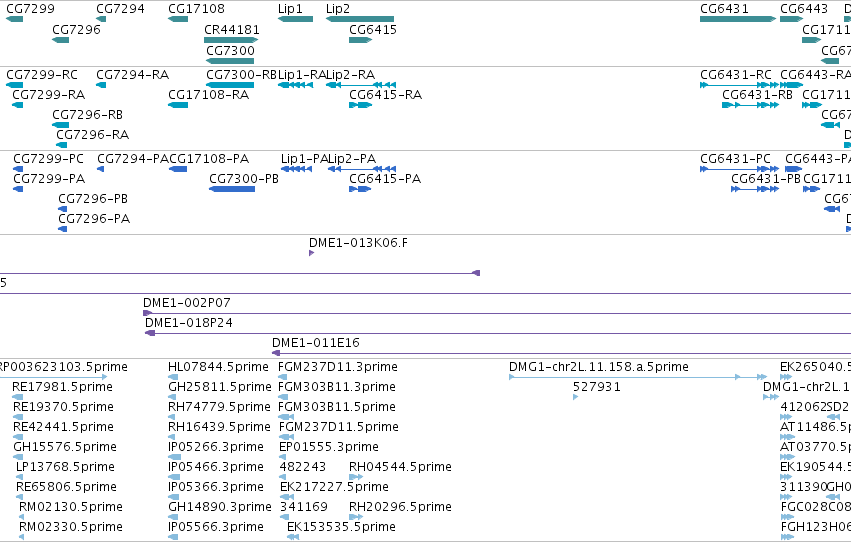Select transcript CG7296-RA
Image resolution: width=851 pixels, height=542 pixels.
tap(61, 145)
